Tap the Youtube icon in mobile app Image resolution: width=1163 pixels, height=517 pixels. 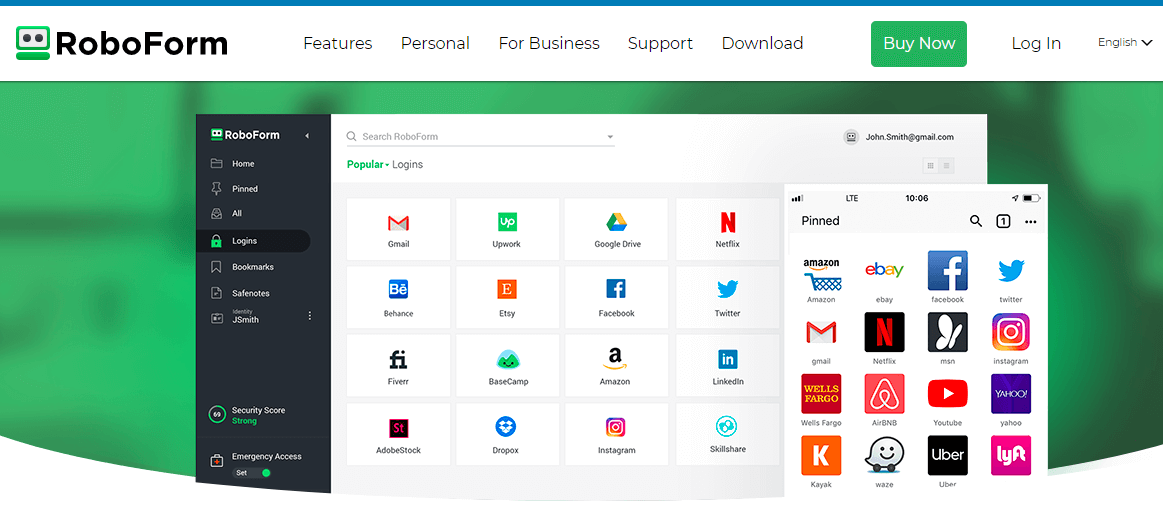click(947, 394)
